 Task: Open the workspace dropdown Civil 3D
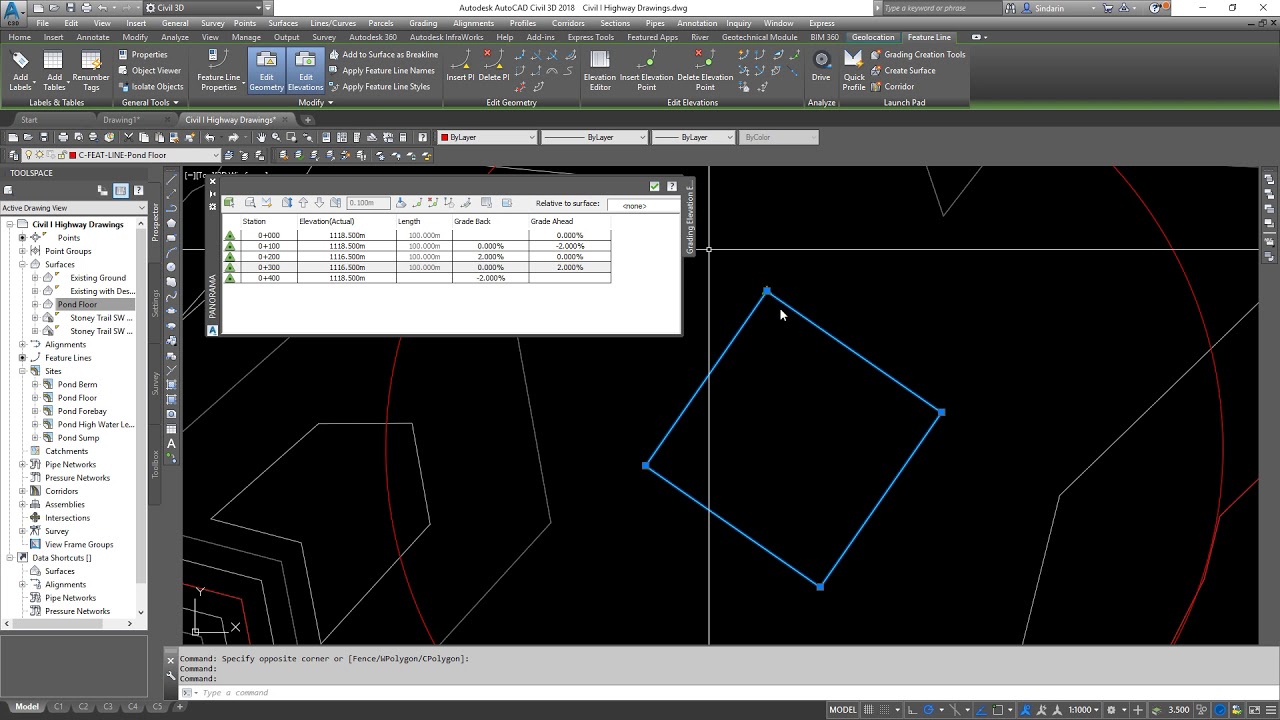pyautogui.click(x=205, y=8)
